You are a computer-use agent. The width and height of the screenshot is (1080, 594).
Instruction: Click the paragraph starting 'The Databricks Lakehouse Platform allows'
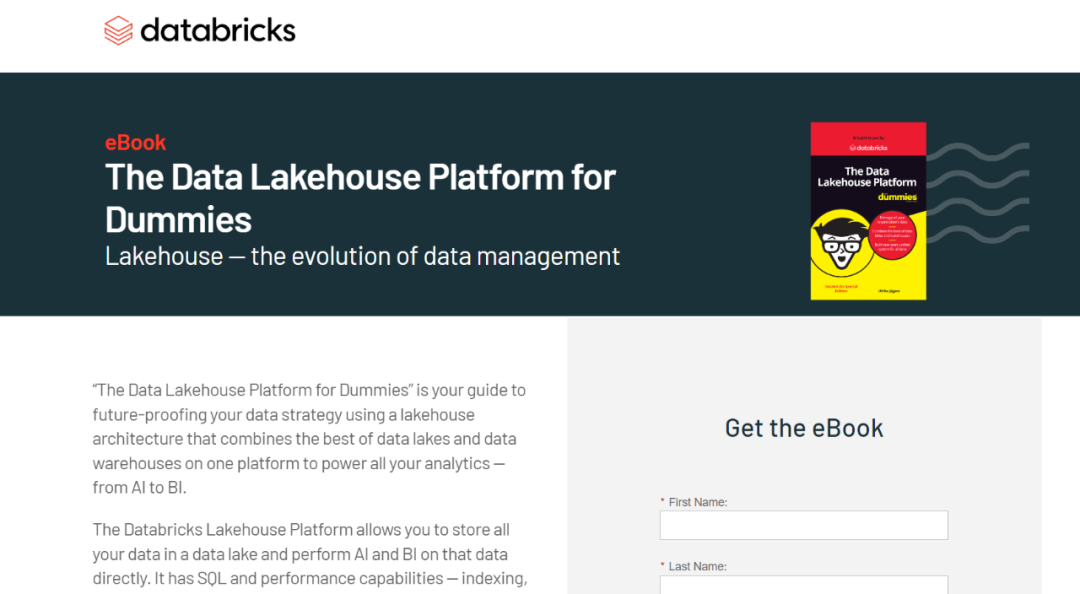point(310,554)
